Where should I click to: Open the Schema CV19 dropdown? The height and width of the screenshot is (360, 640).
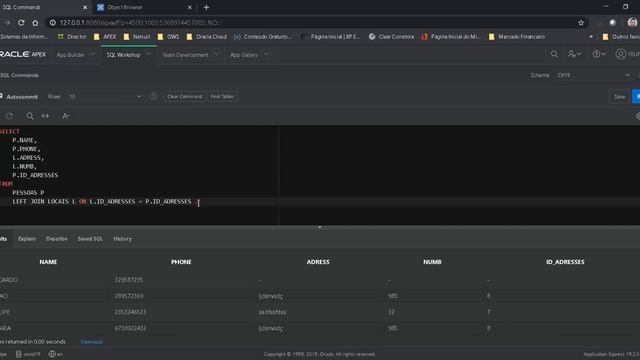pyautogui.click(x=594, y=75)
